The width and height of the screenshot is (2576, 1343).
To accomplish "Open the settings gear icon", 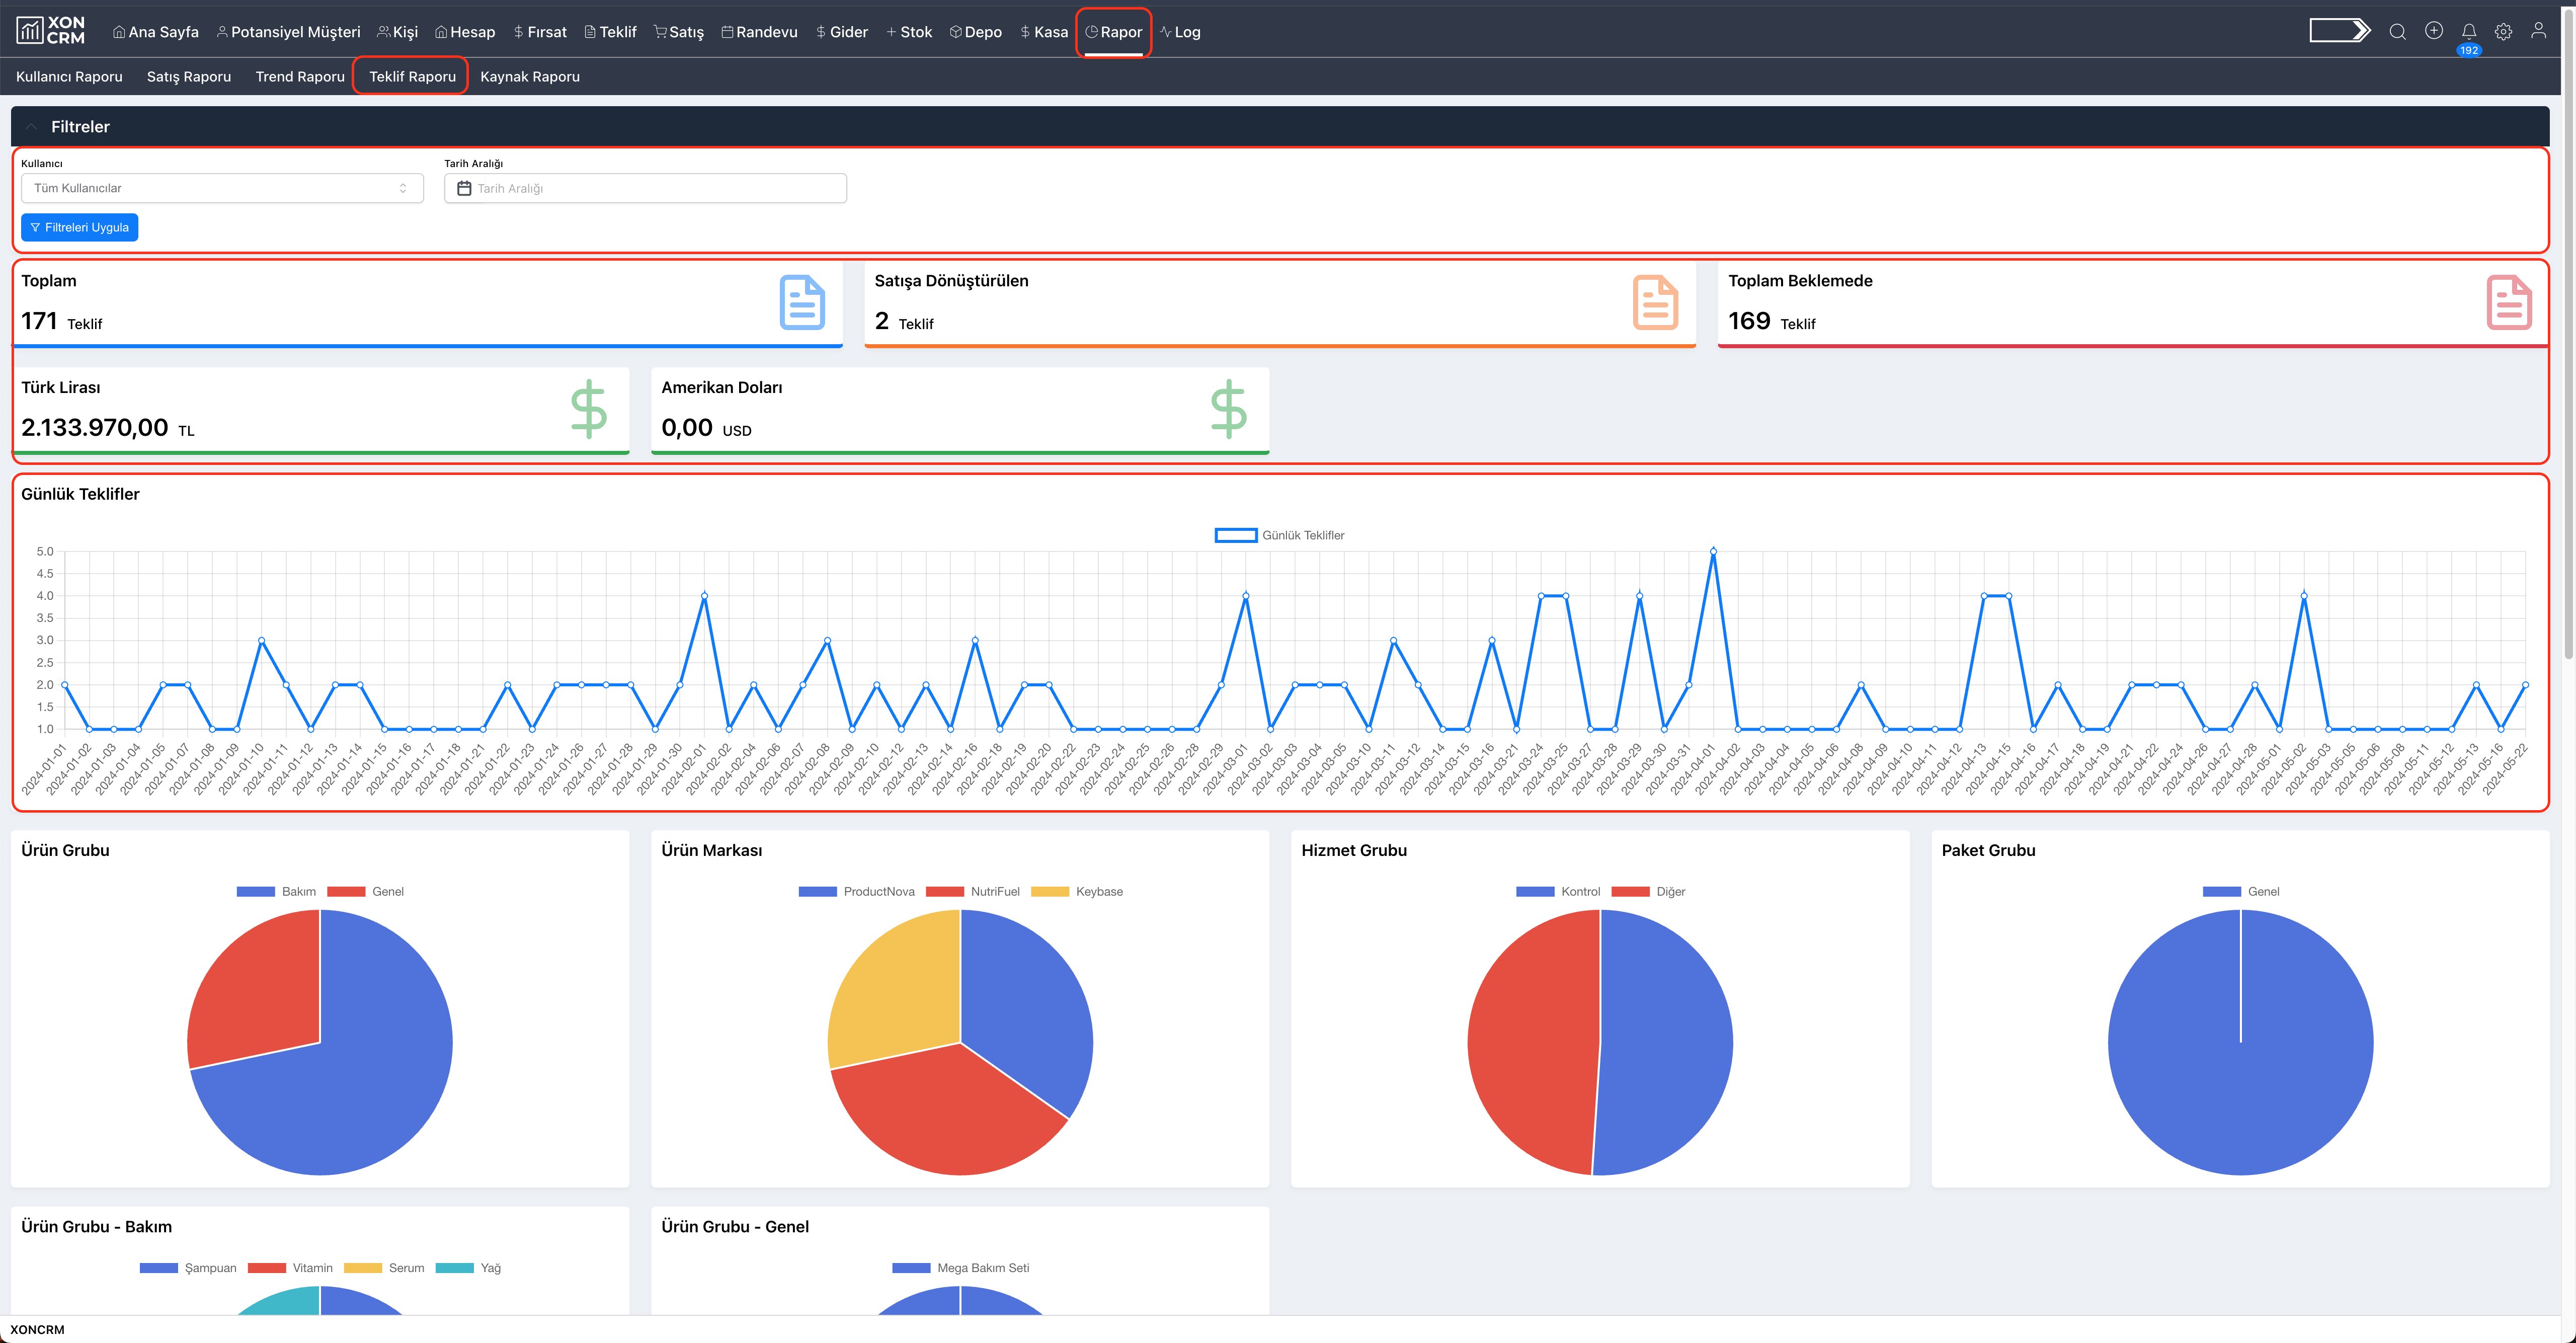I will point(2503,32).
